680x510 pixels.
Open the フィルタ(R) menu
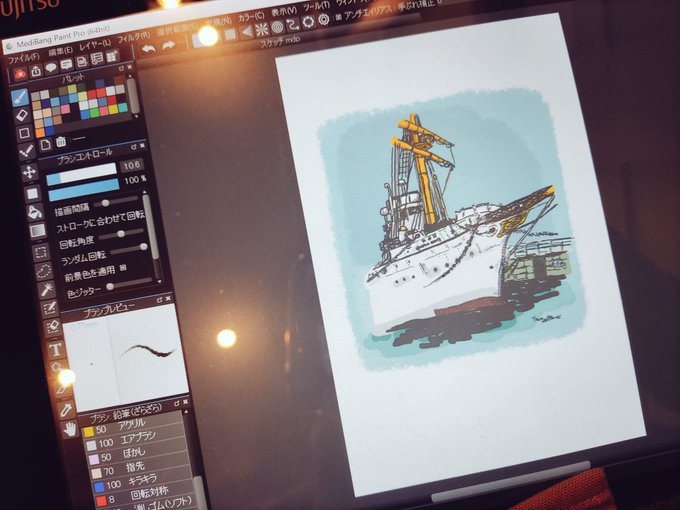tap(134, 38)
